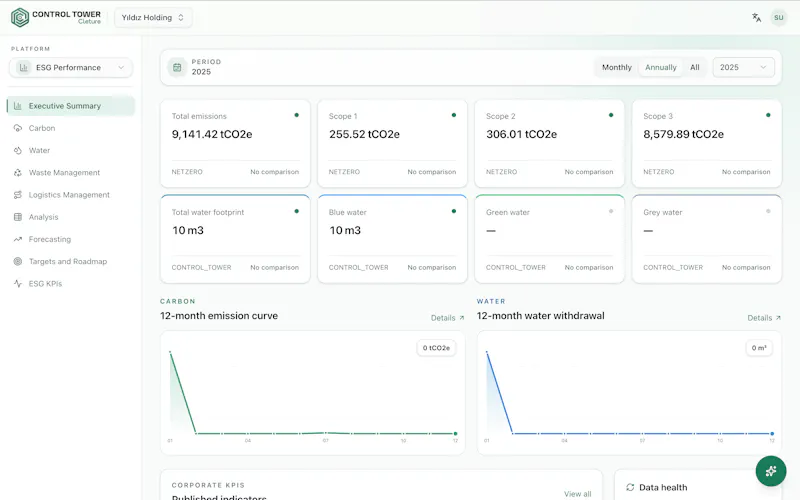Expand the ESG Performance platform dropdown
This screenshot has width=800, height=500.
coord(71,67)
